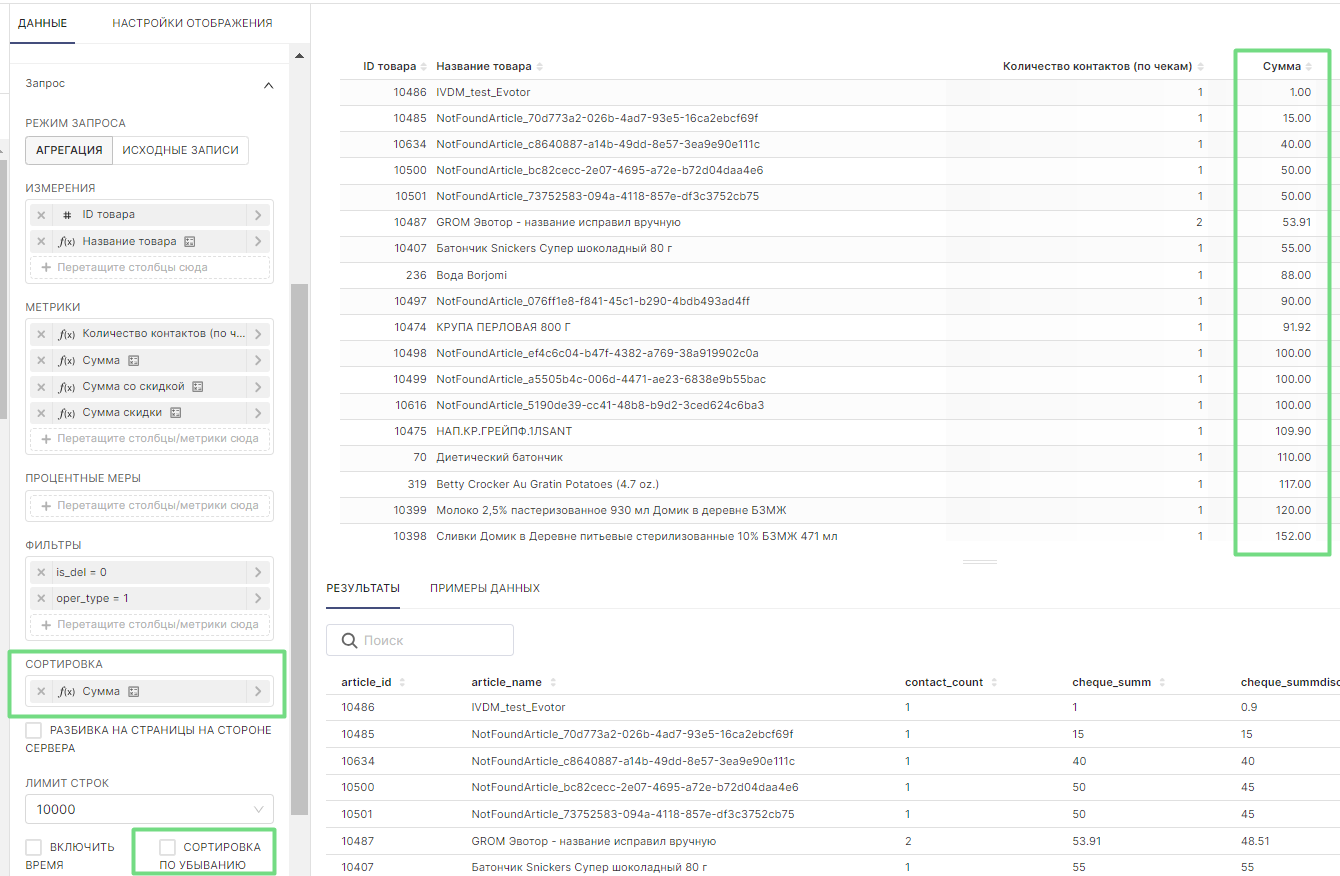Viewport: 1340px width, 876px height.
Task: Enable 'Сортировка по убыванию' checkbox
Action: point(168,848)
